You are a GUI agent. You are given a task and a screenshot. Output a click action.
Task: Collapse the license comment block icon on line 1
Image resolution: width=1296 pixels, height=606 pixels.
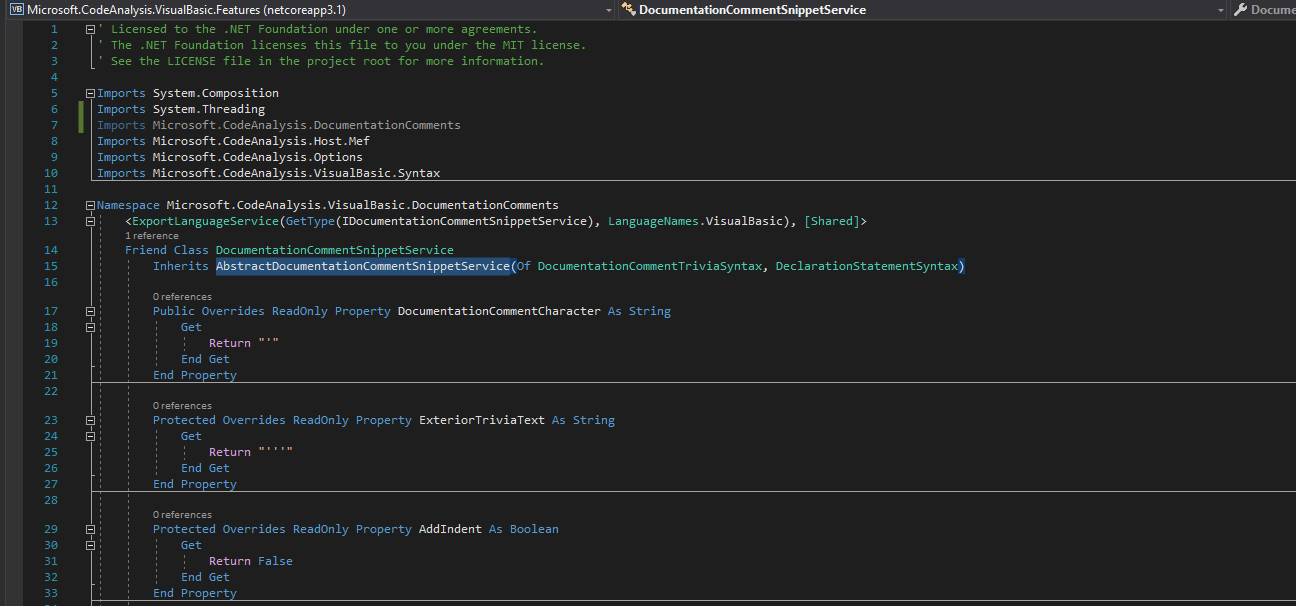click(89, 28)
